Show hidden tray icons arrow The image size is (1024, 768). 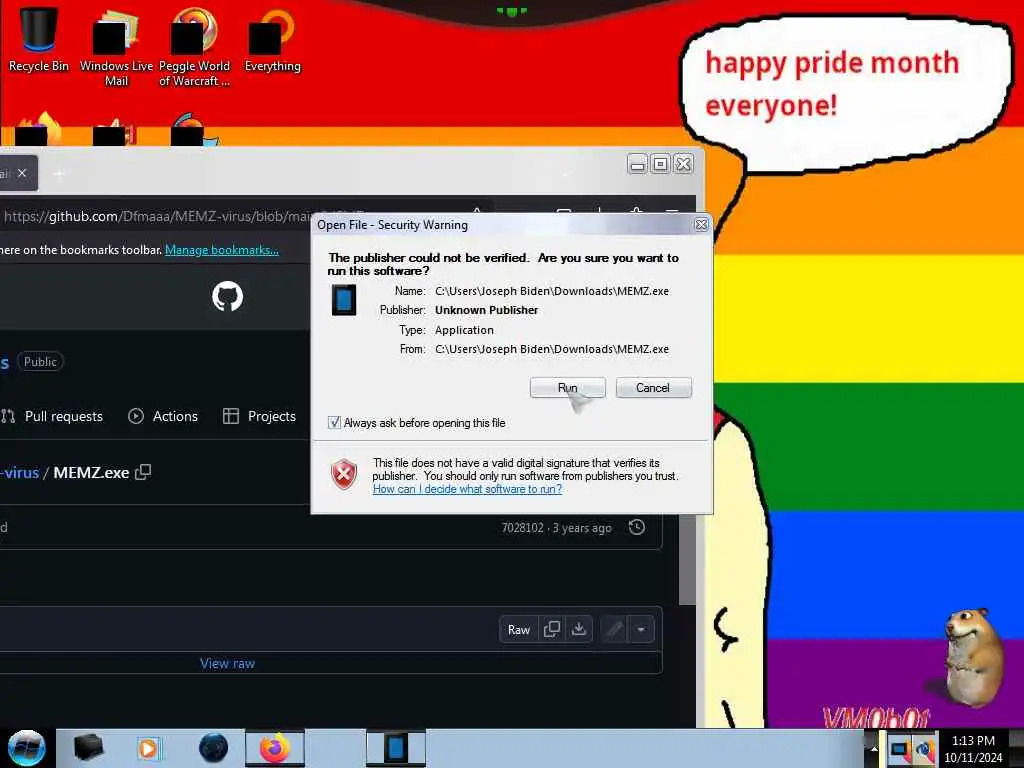(x=874, y=748)
